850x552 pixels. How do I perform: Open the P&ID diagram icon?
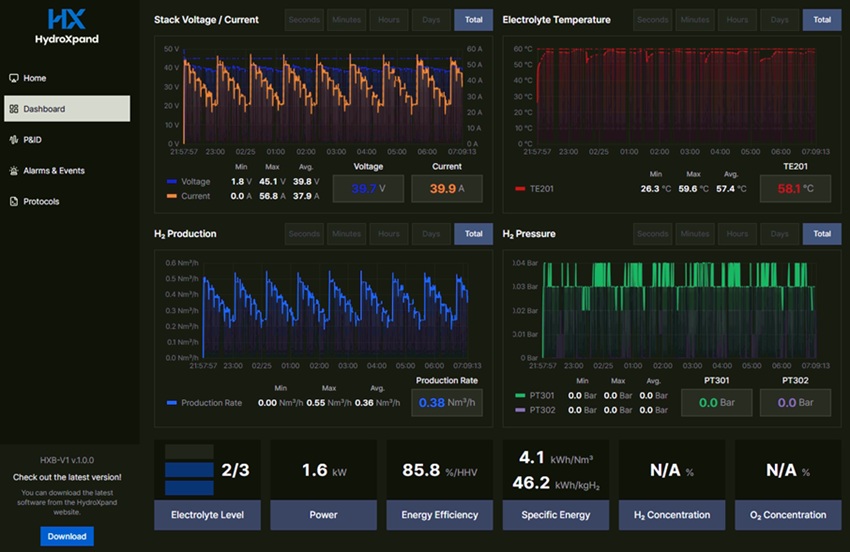click(13, 140)
